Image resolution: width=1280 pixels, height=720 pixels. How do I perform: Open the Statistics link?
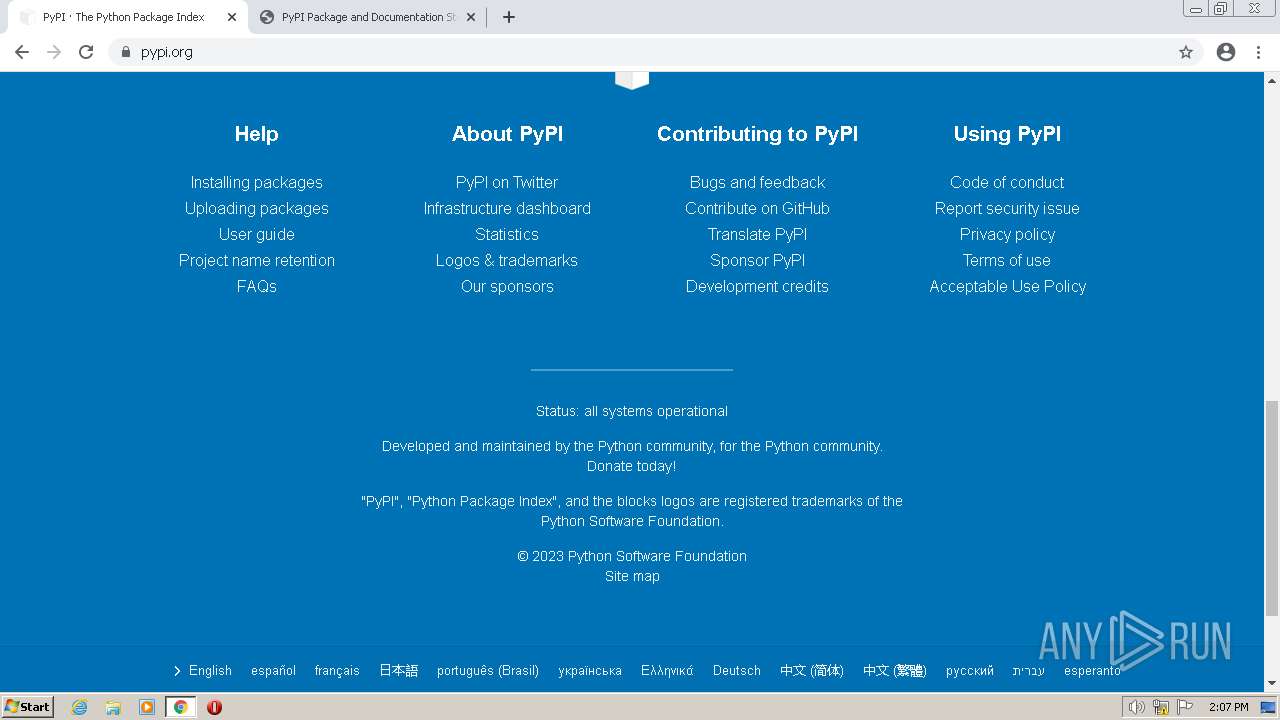(507, 234)
